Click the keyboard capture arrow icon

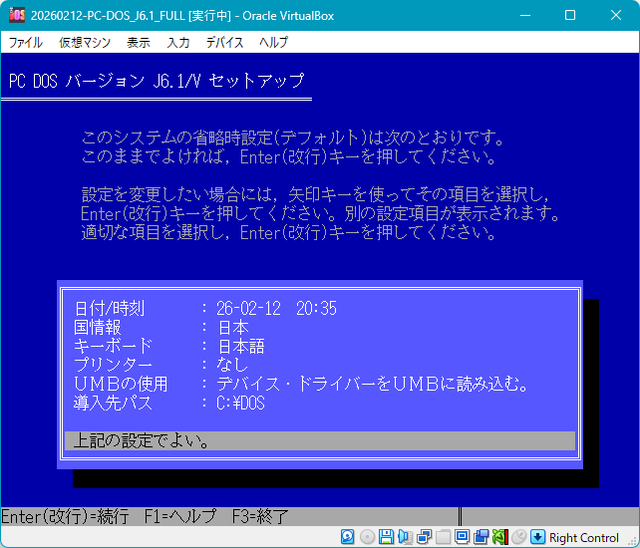[538, 537]
